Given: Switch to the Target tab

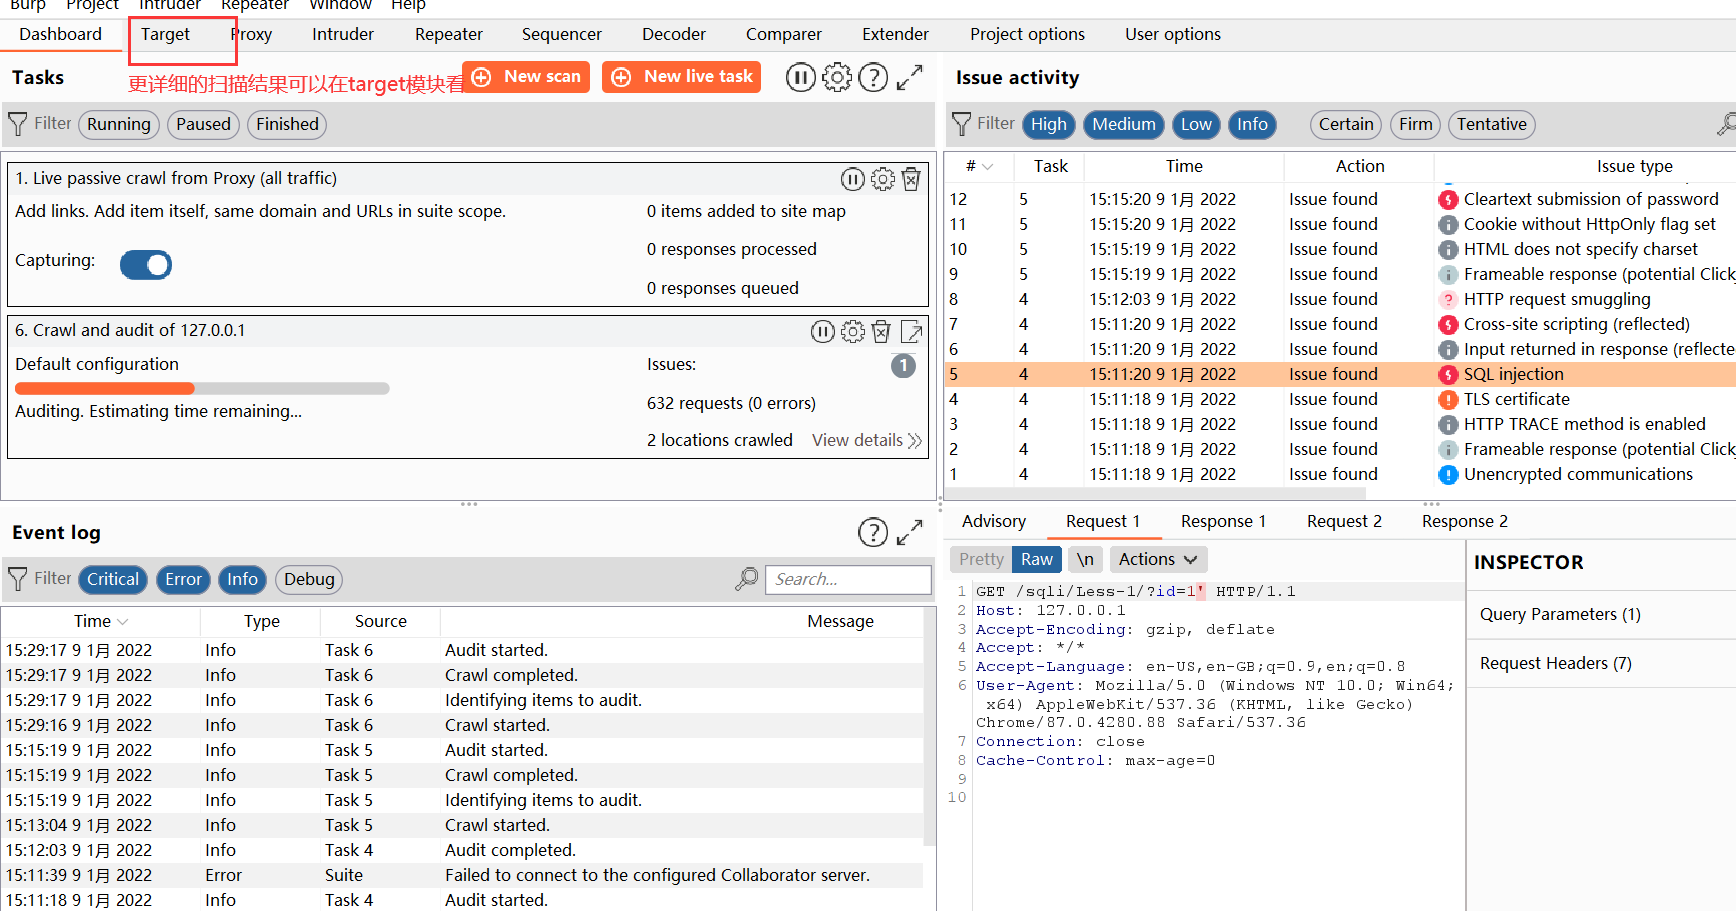Looking at the screenshot, I should coord(165,34).
